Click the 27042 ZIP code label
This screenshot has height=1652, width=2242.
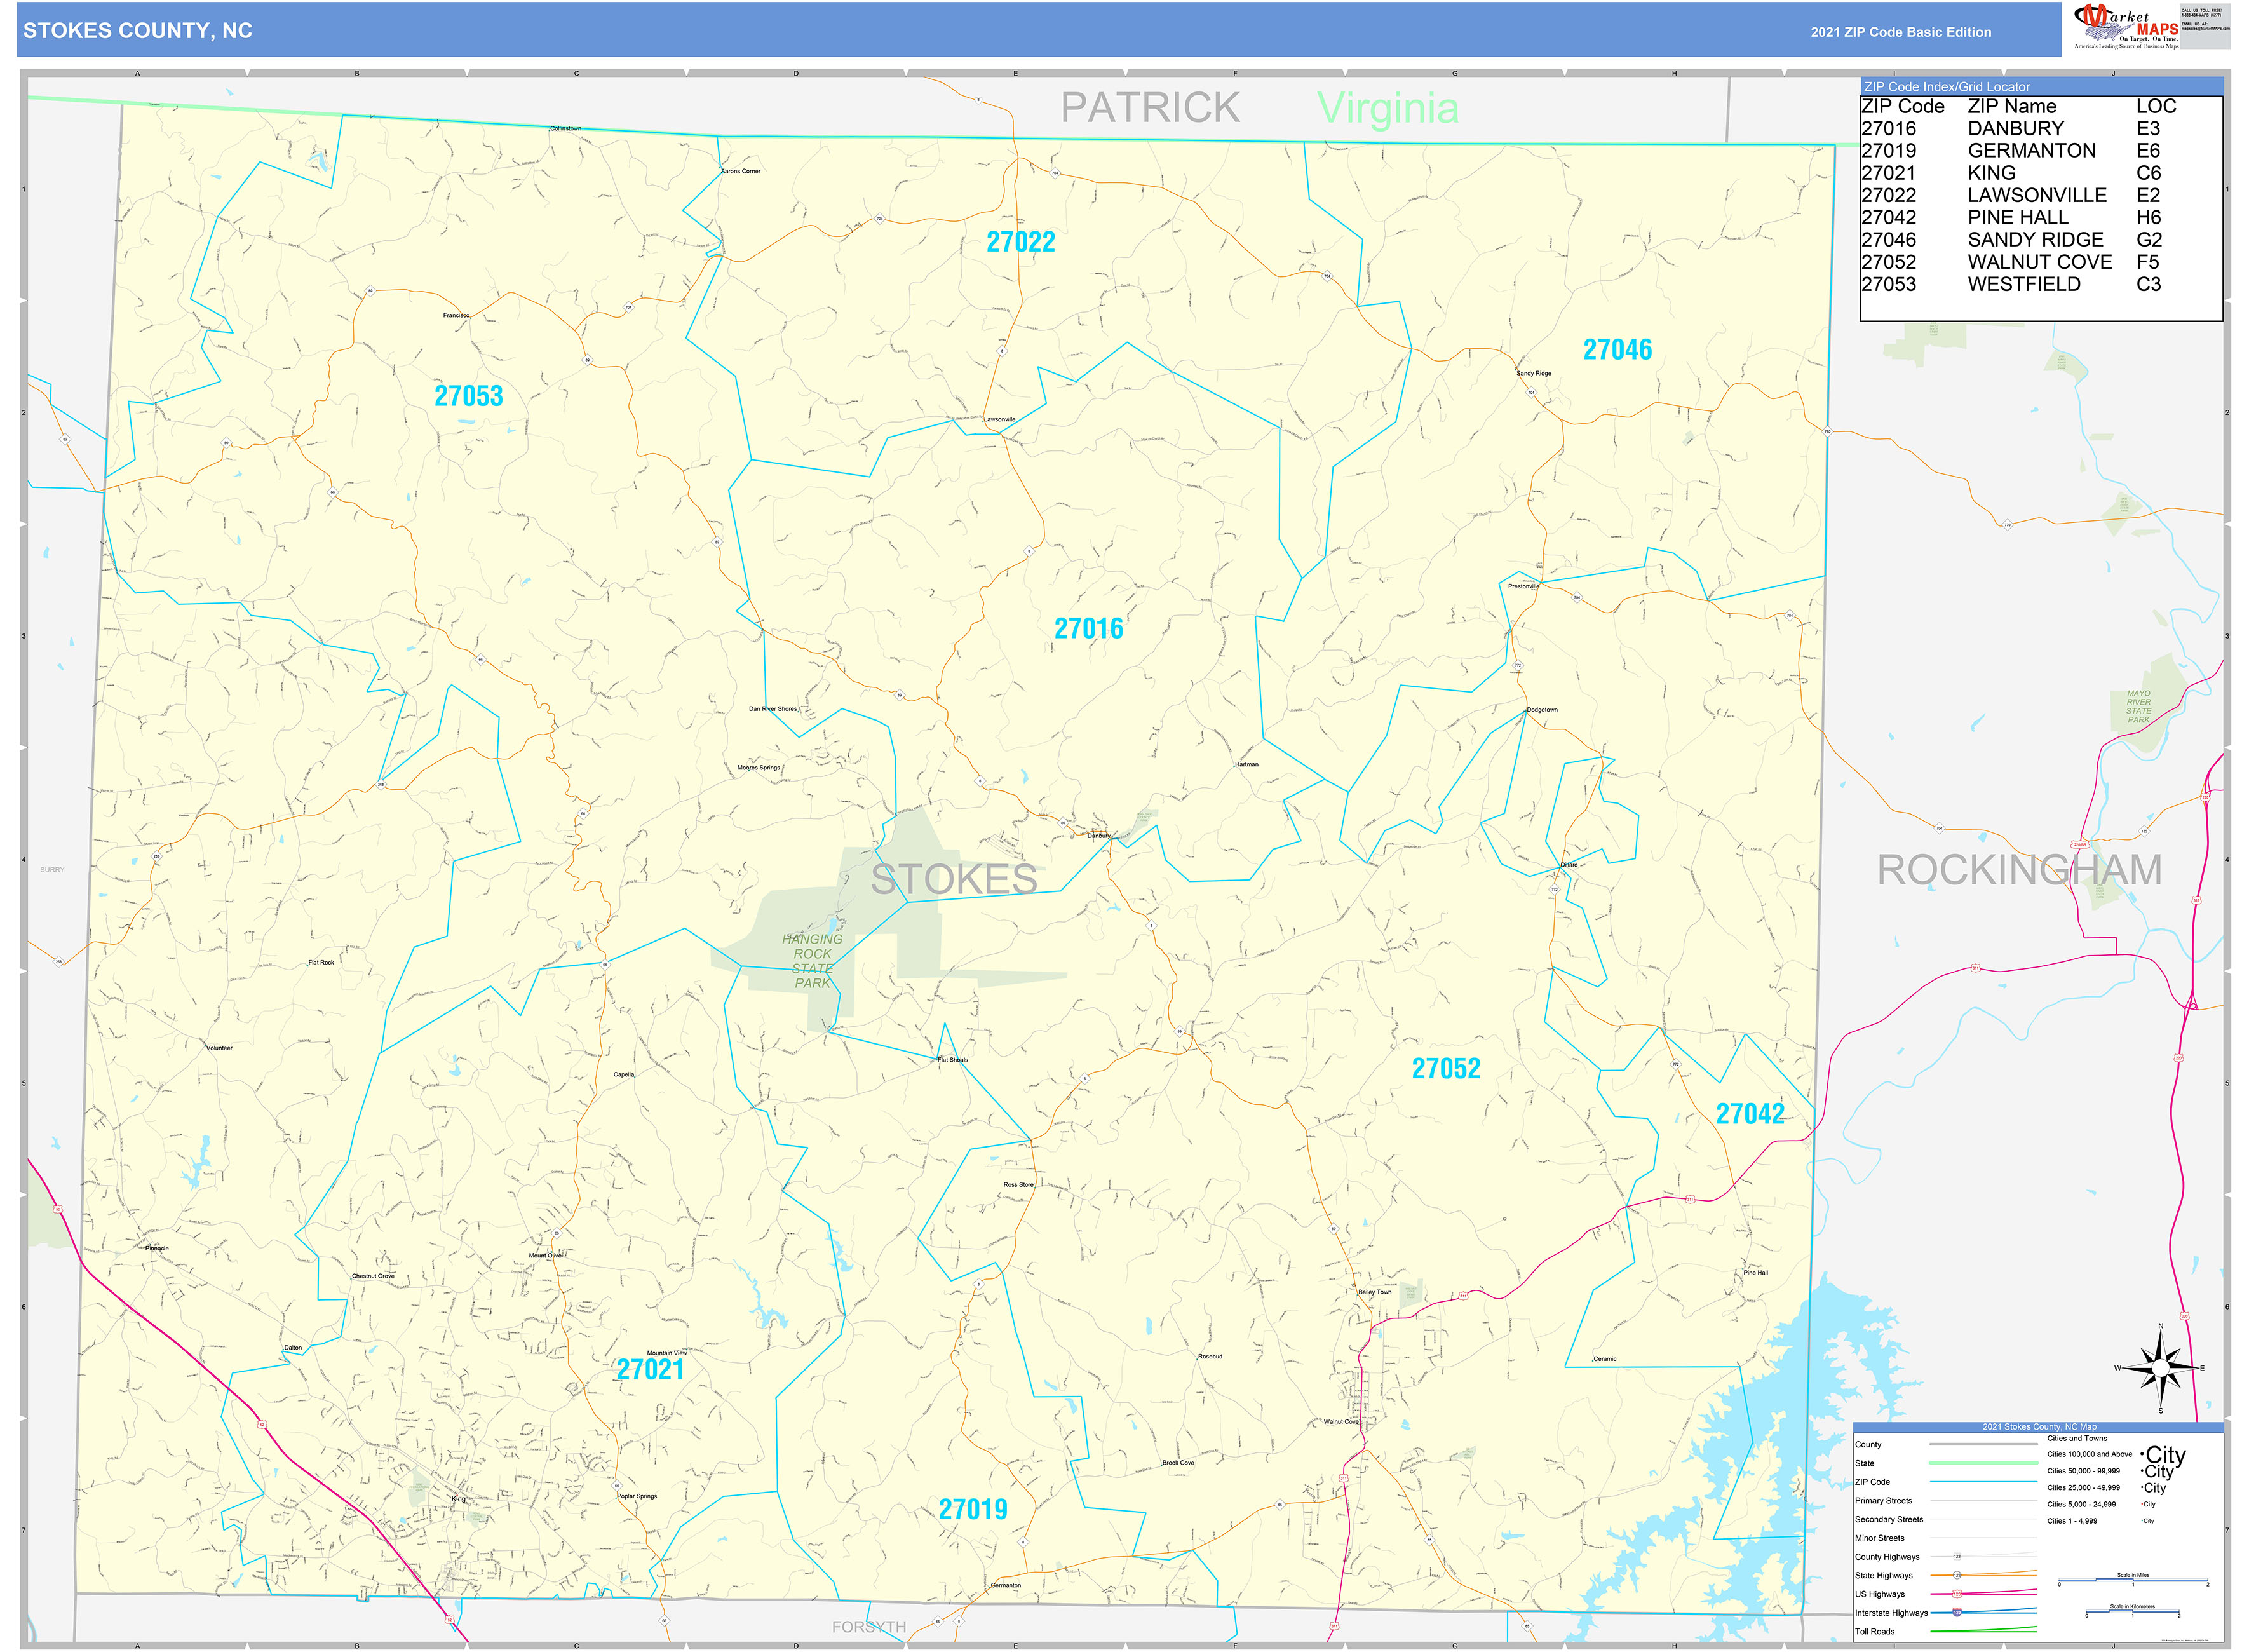(1749, 1114)
